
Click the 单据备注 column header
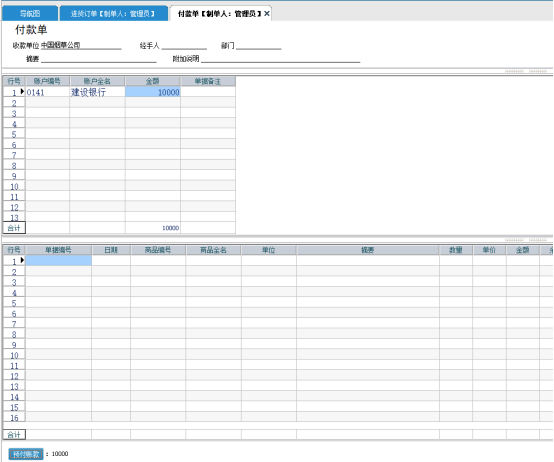[x=208, y=81]
